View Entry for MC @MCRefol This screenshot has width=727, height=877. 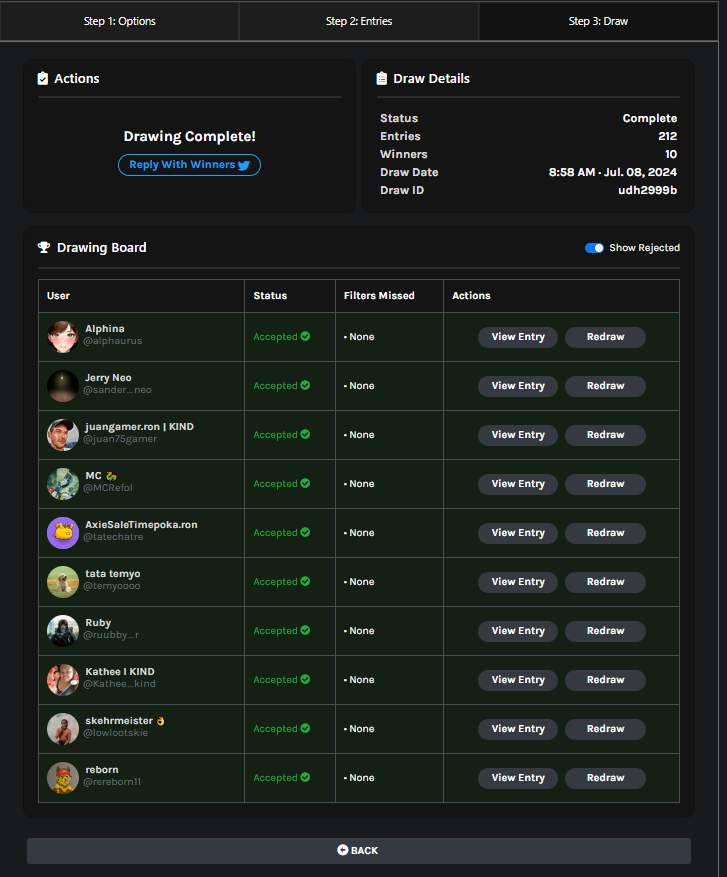pos(518,484)
